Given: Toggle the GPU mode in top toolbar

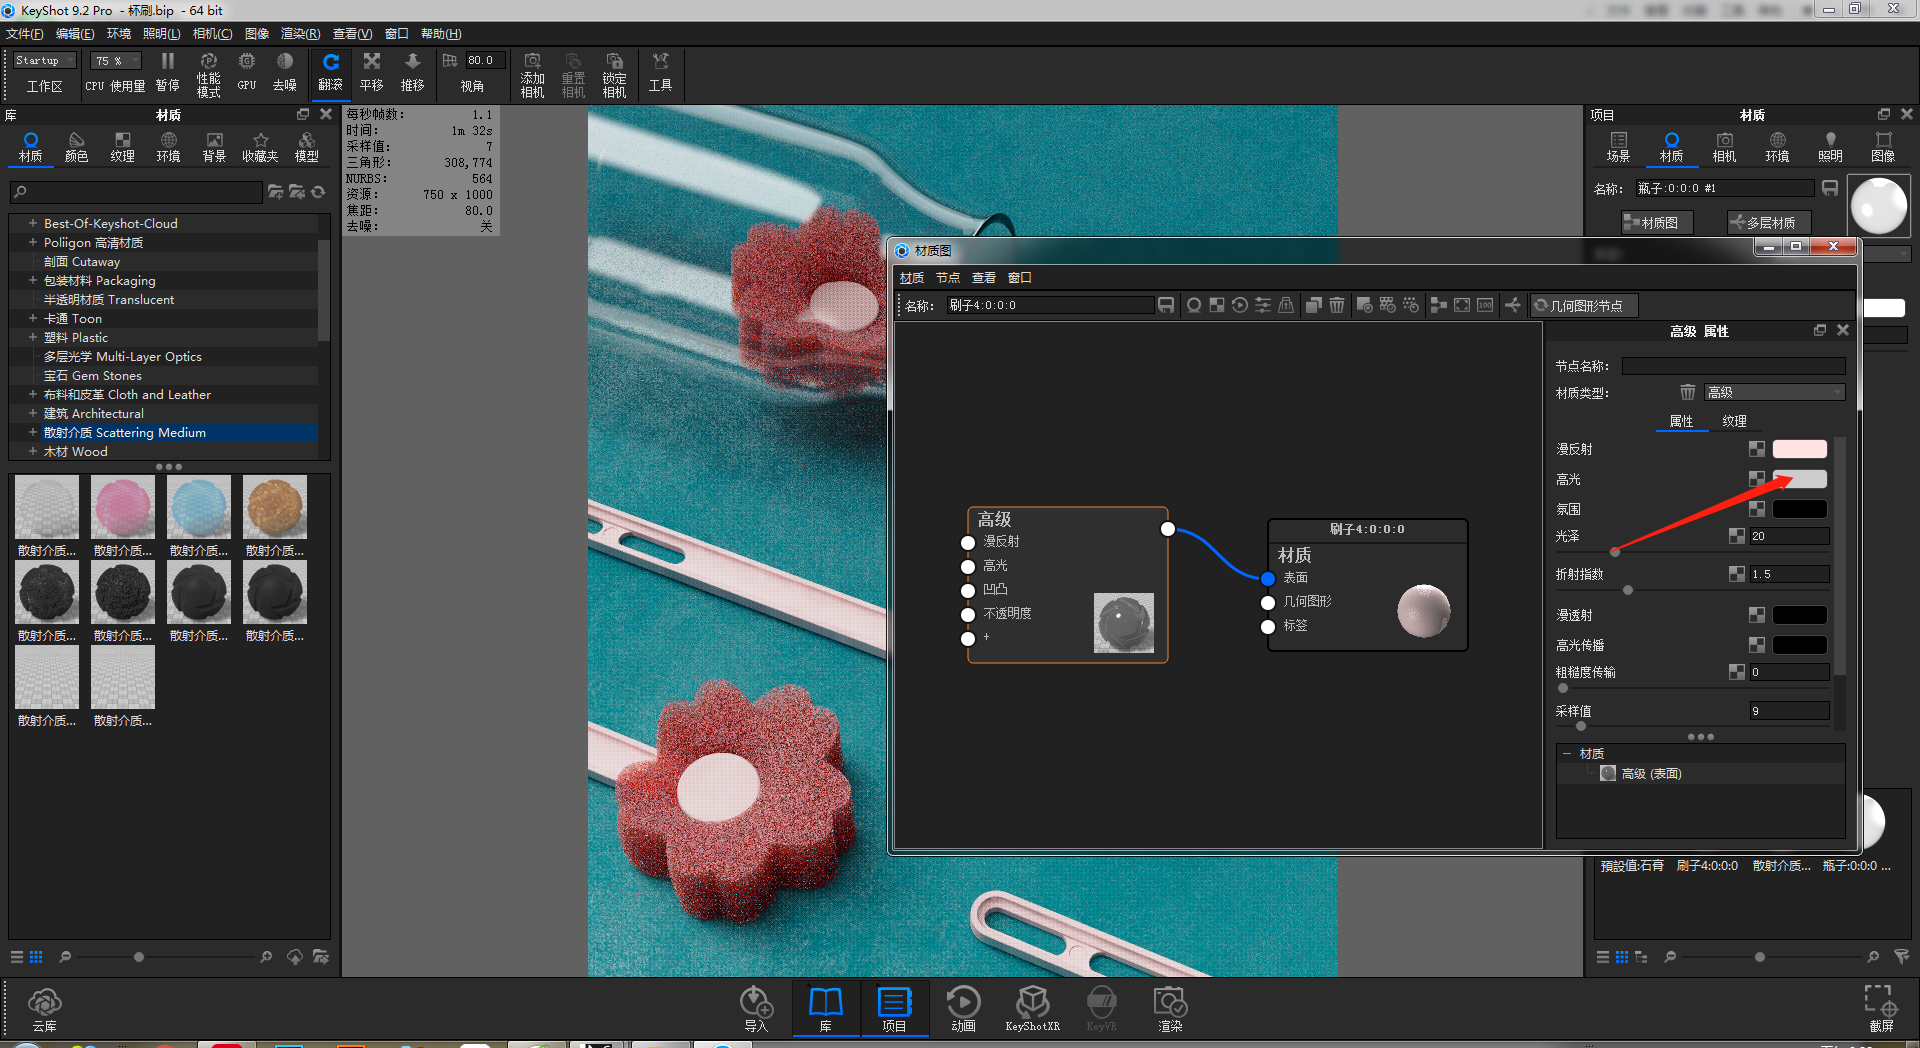Looking at the screenshot, I should coord(245,72).
